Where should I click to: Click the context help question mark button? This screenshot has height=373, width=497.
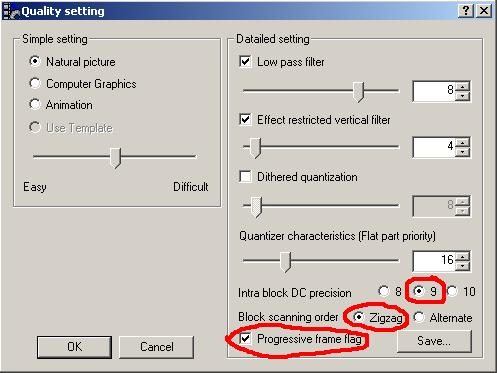(x=466, y=11)
